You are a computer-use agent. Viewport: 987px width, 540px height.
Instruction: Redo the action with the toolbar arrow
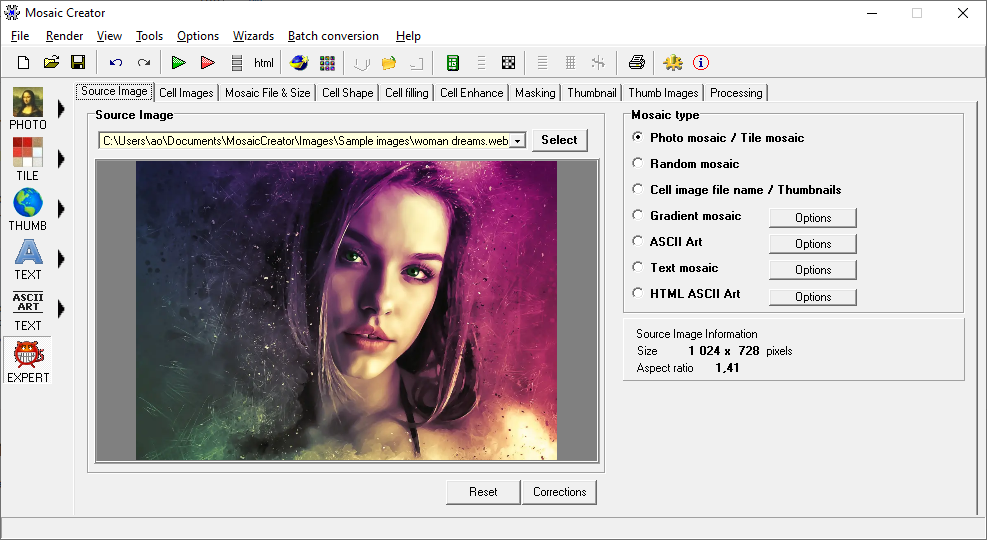point(144,62)
